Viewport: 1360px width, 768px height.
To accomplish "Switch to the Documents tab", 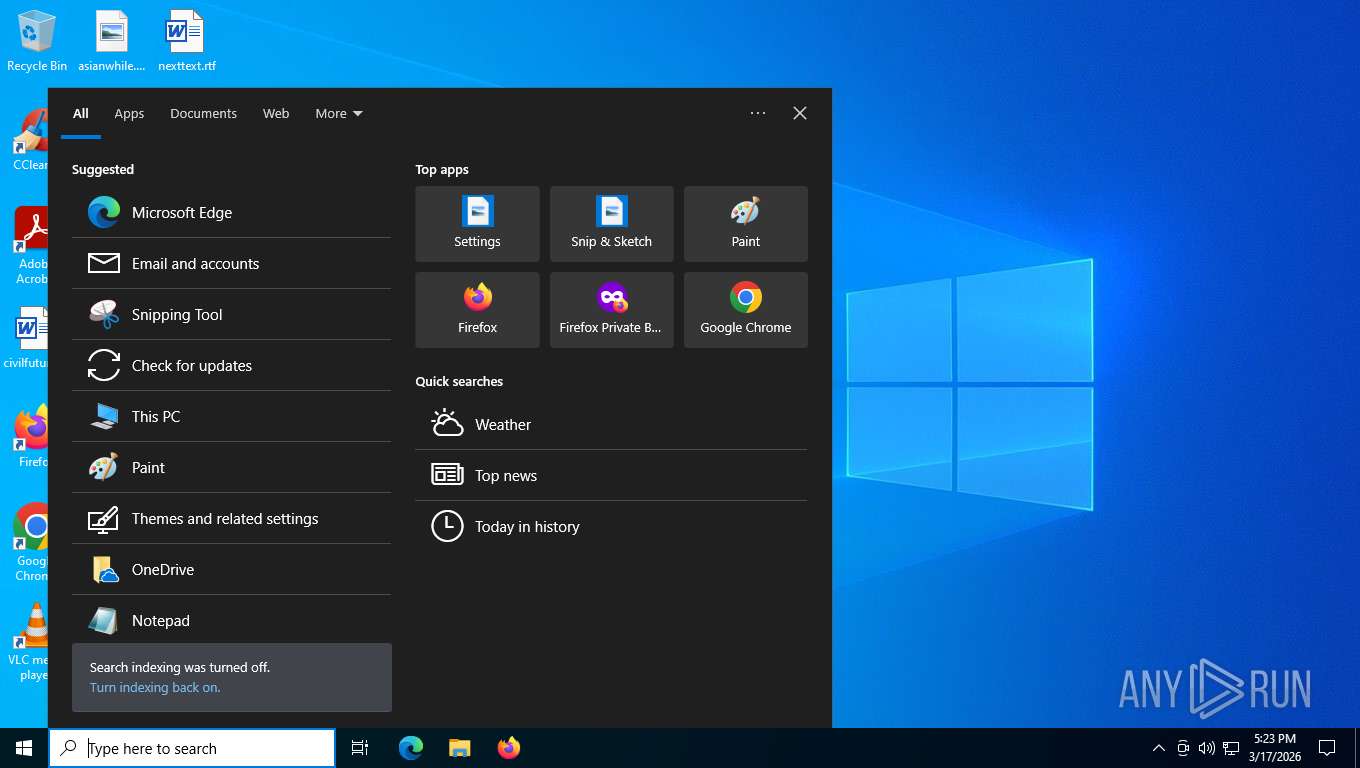I will (x=203, y=113).
